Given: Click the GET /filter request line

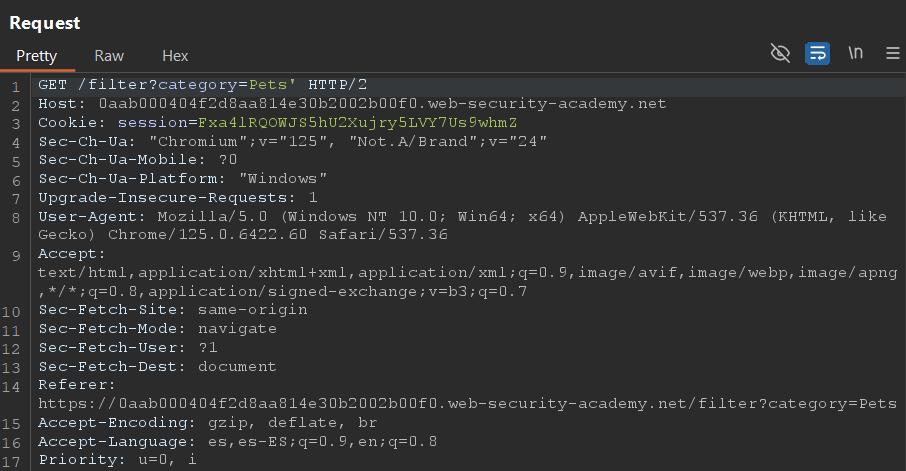Looking at the screenshot, I should (202, 85).
